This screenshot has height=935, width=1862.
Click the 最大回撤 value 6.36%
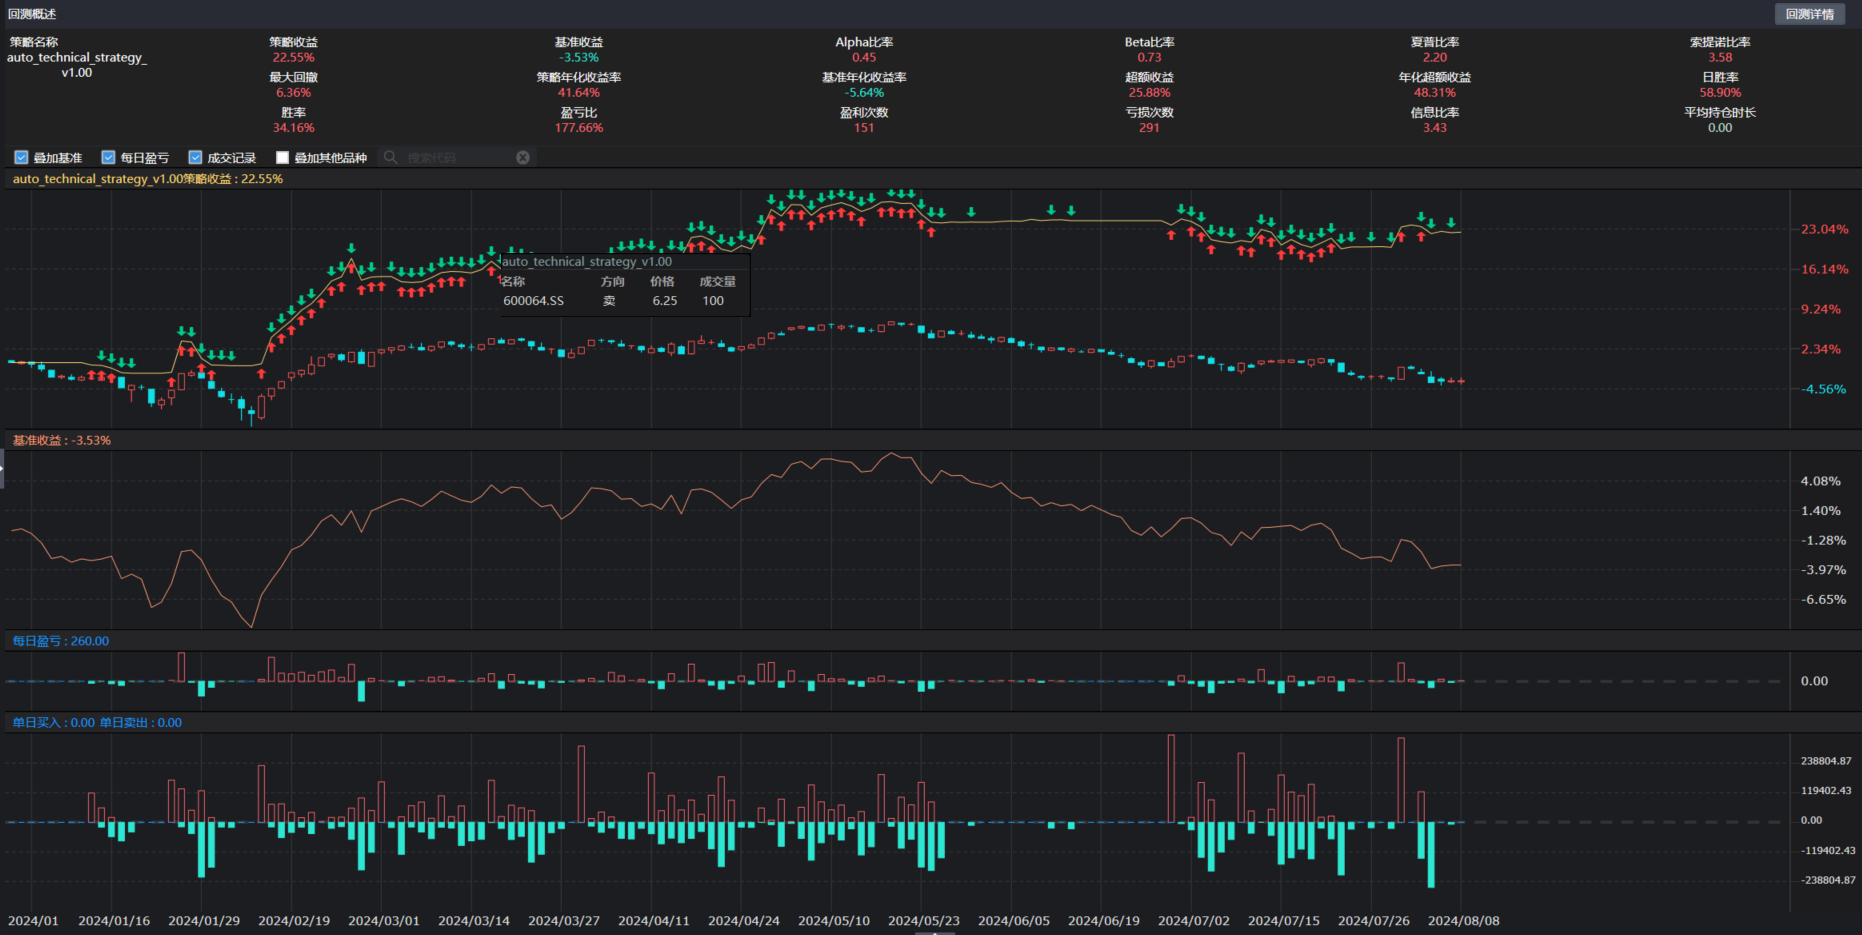tap(293, 93)
